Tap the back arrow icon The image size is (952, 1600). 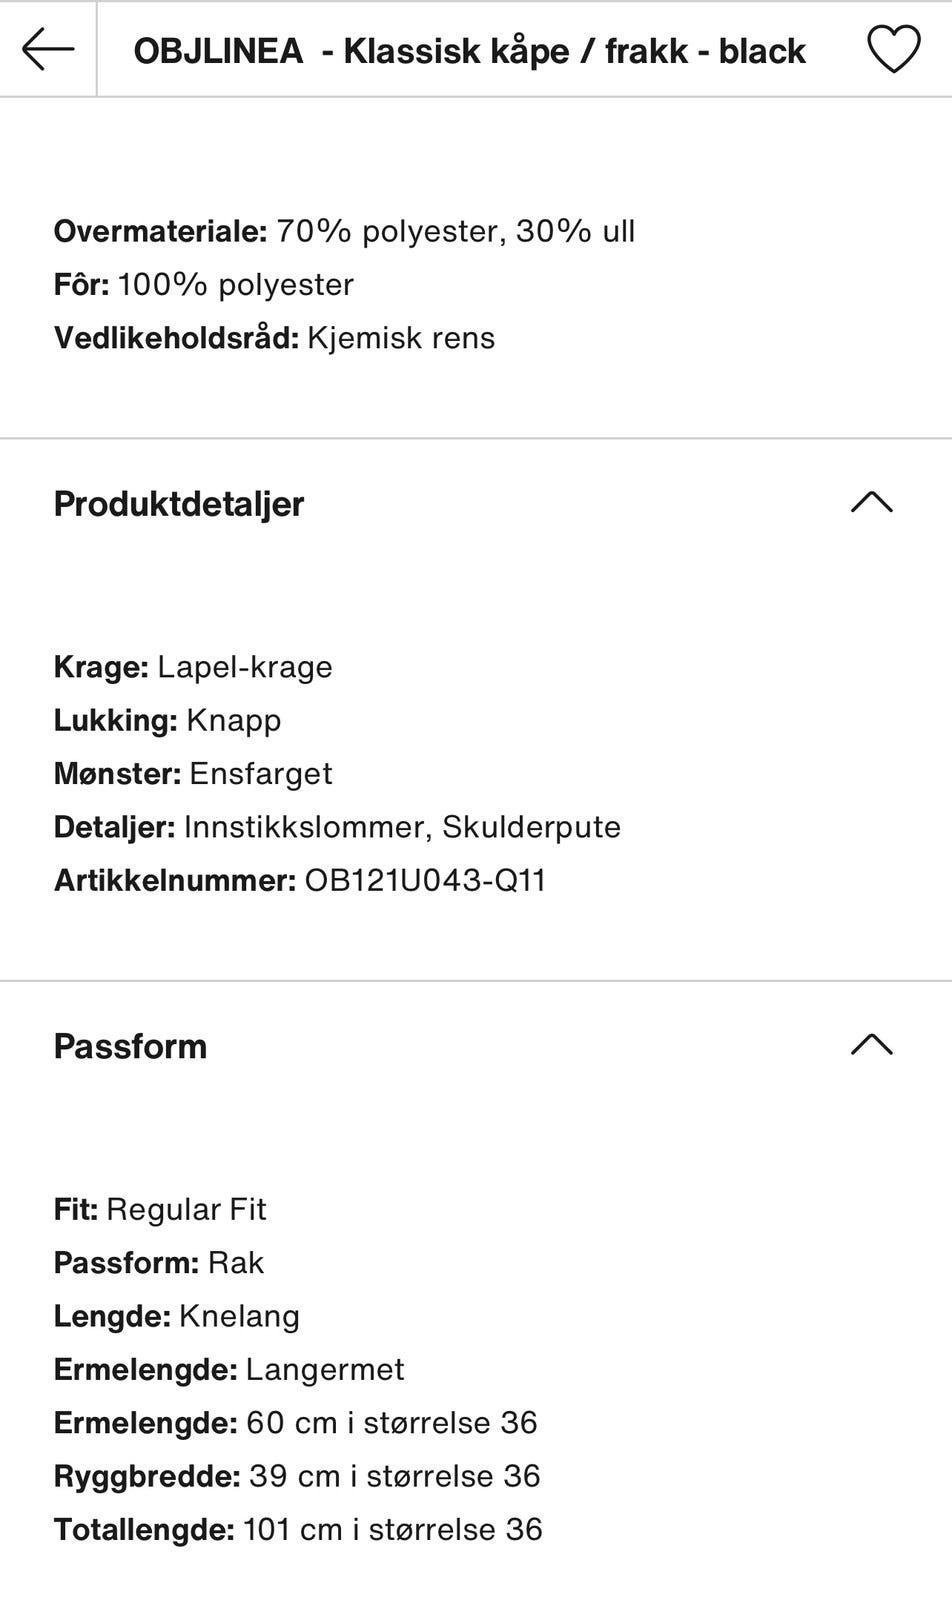47,49
